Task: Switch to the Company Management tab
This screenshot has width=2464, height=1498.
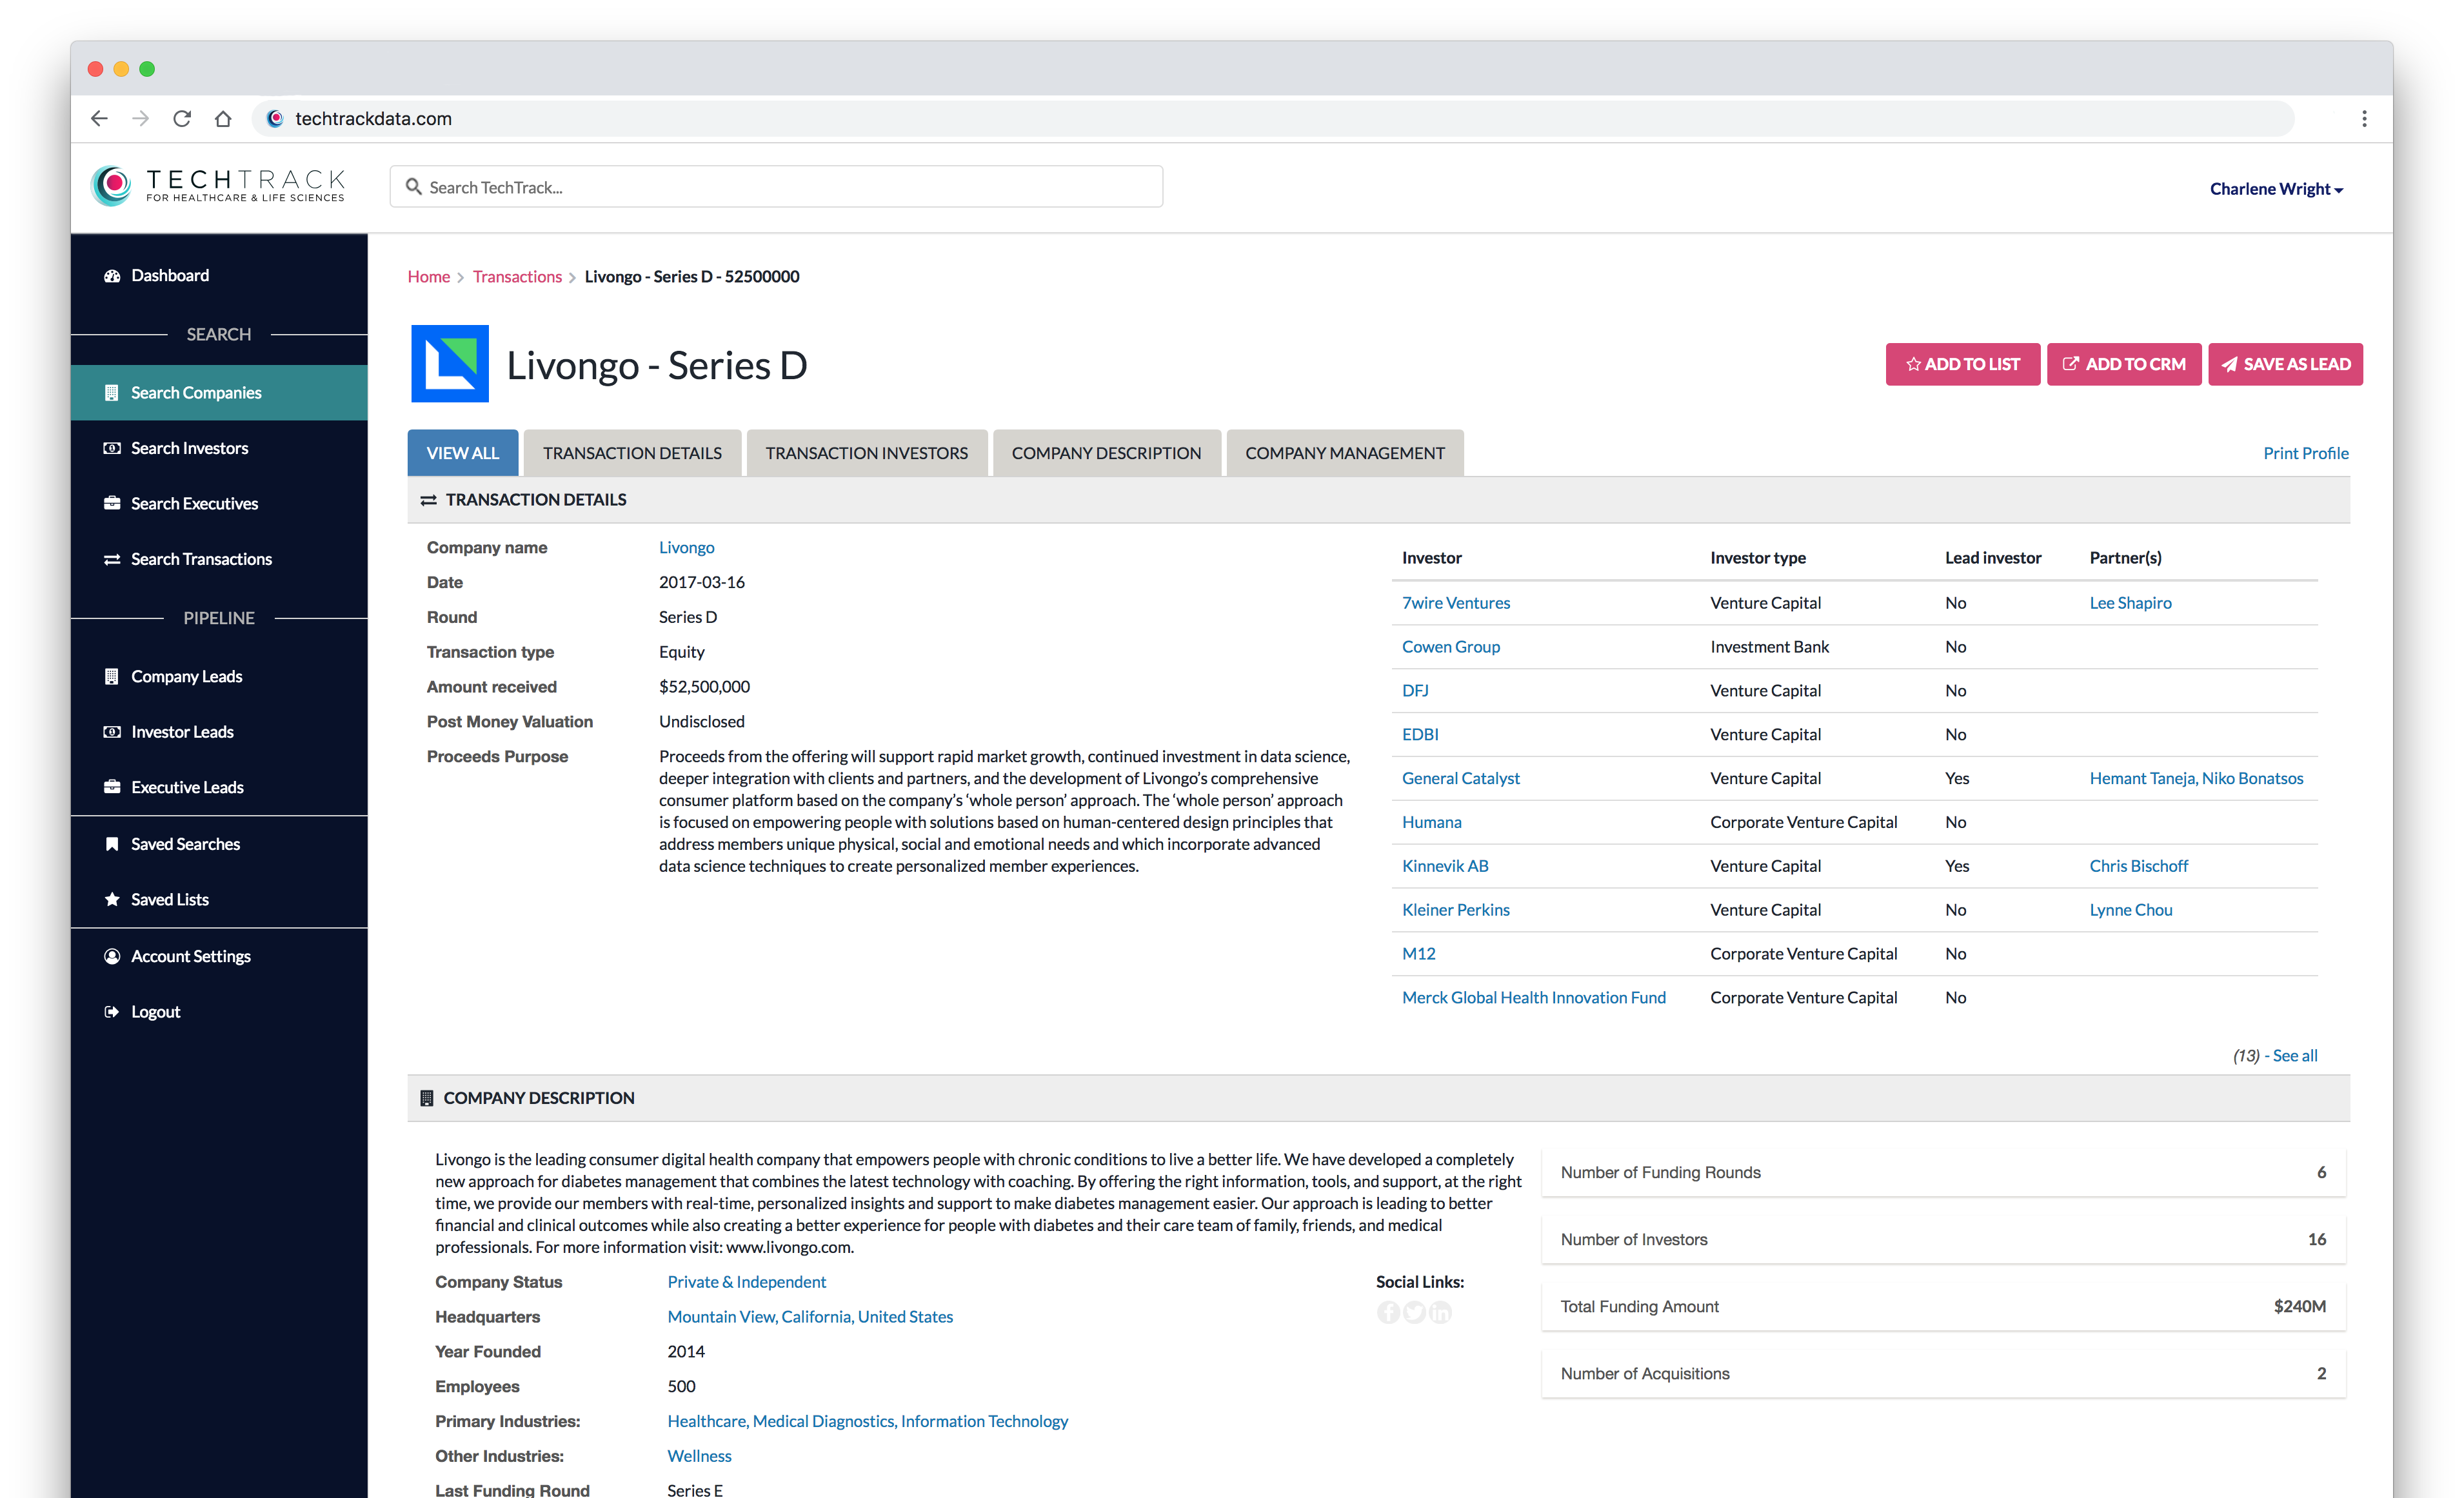Action: coord(1344,453)
